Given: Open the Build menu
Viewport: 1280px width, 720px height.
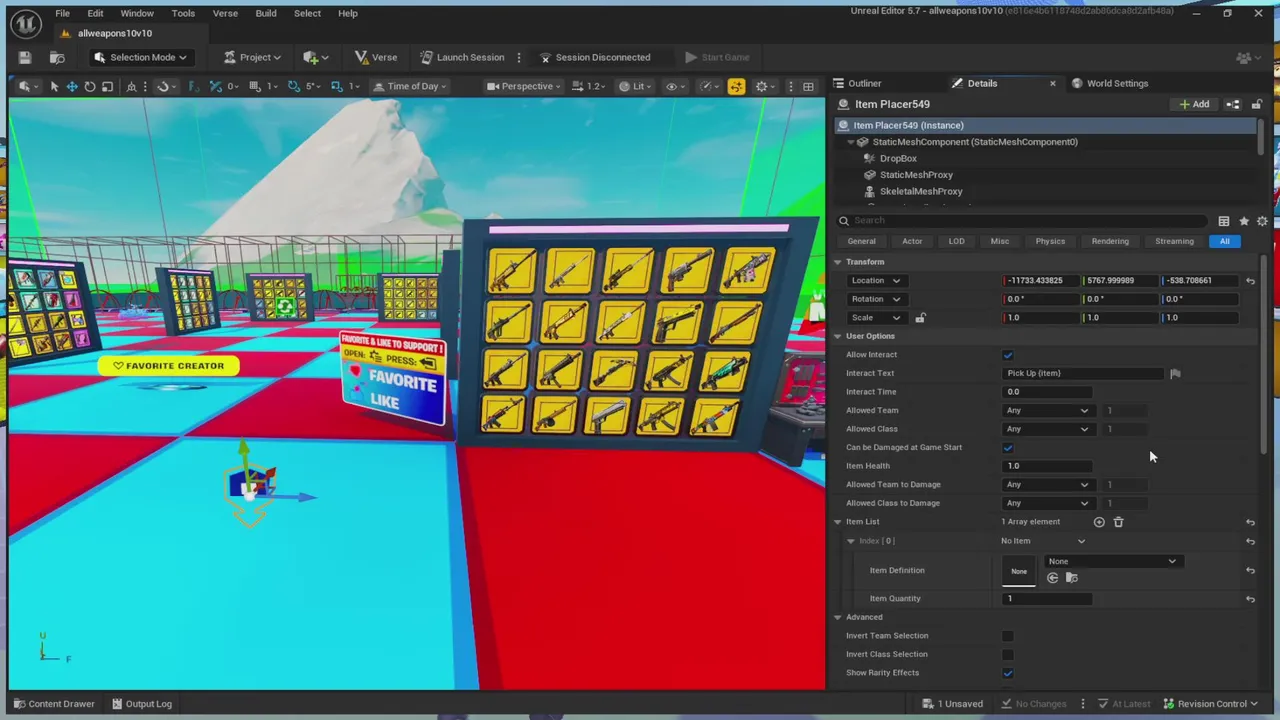Looking at the screenshot, I should (x=266, y=13).
